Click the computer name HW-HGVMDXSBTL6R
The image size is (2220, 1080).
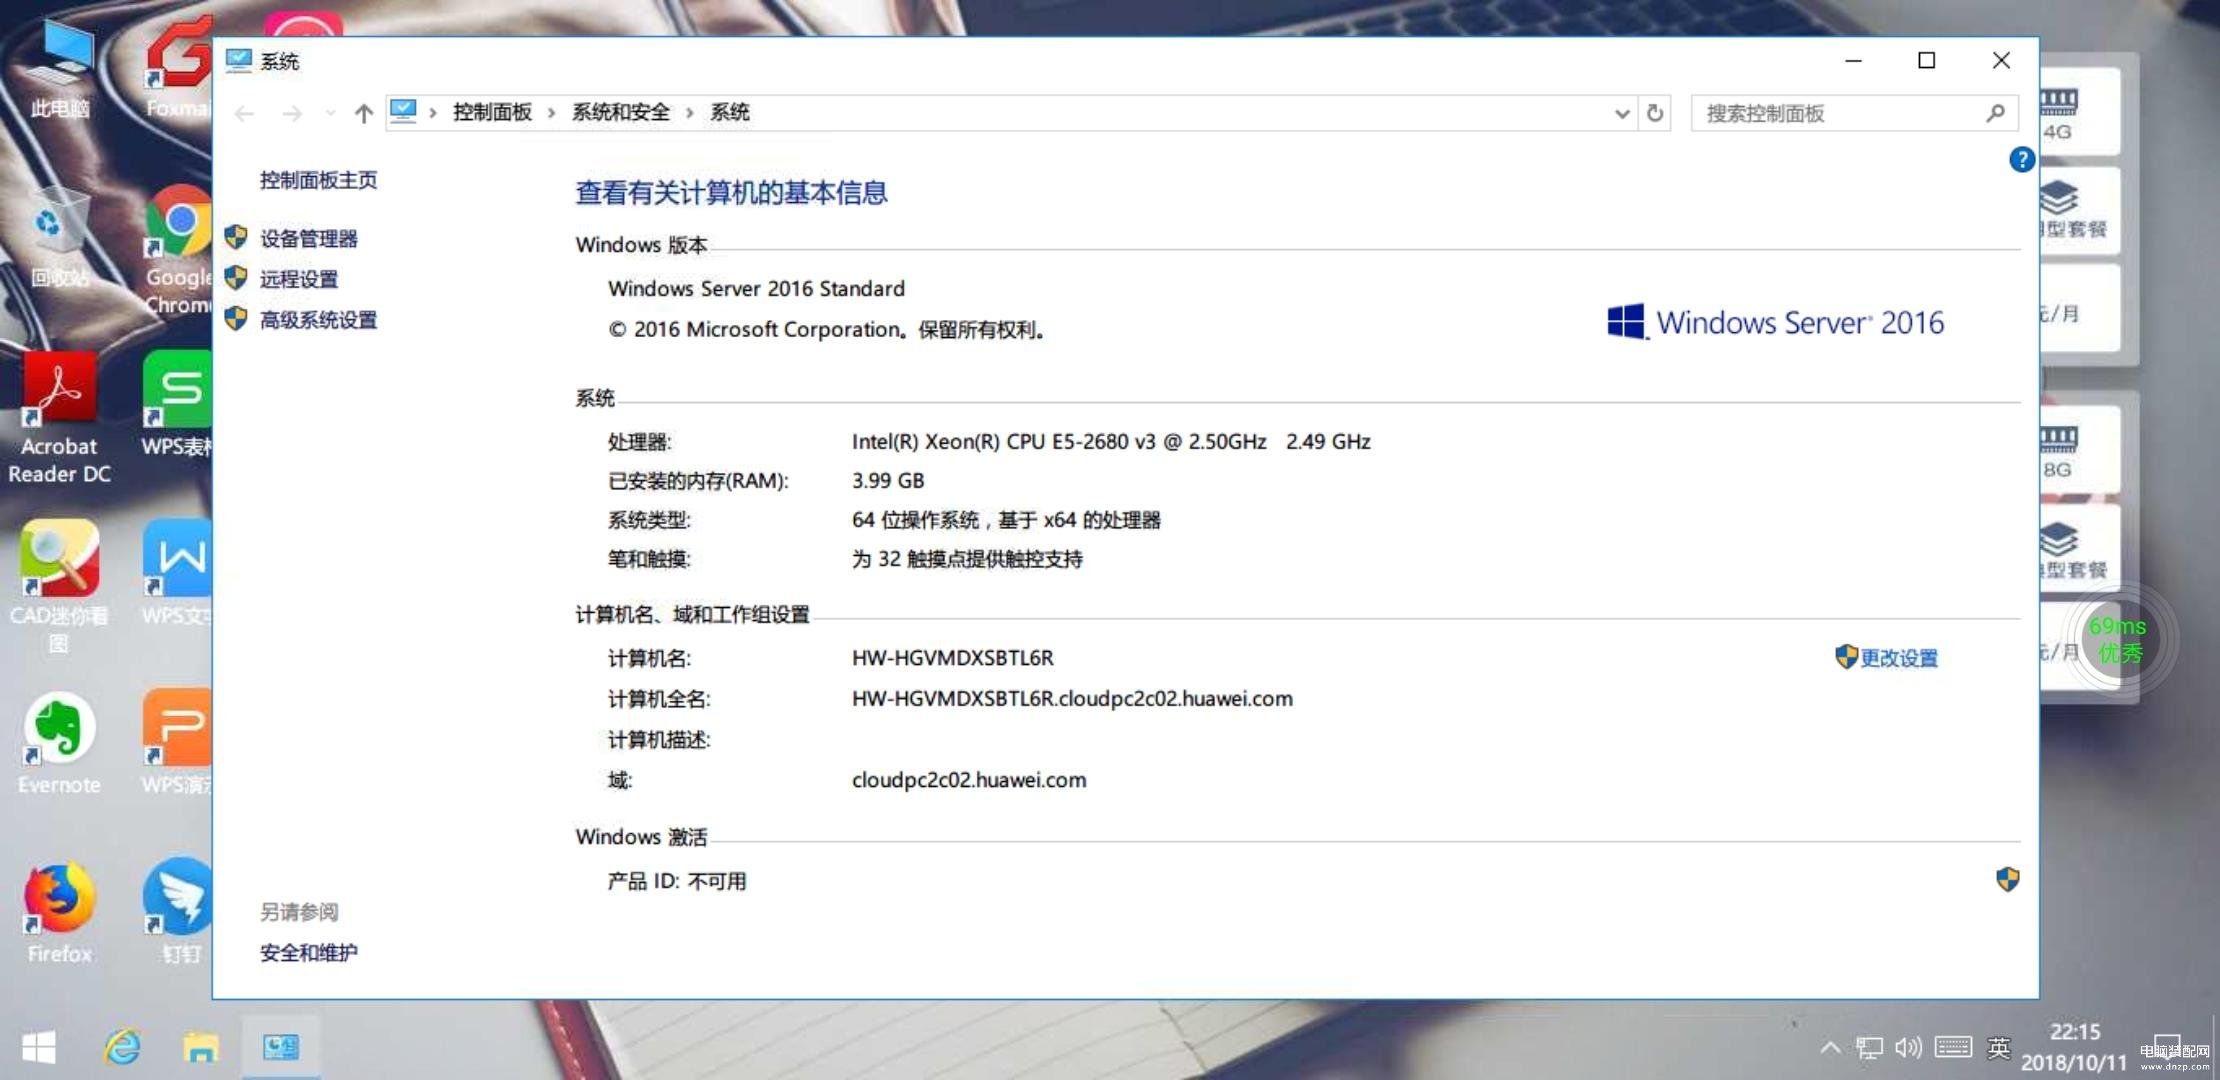(x=952, y=658)
